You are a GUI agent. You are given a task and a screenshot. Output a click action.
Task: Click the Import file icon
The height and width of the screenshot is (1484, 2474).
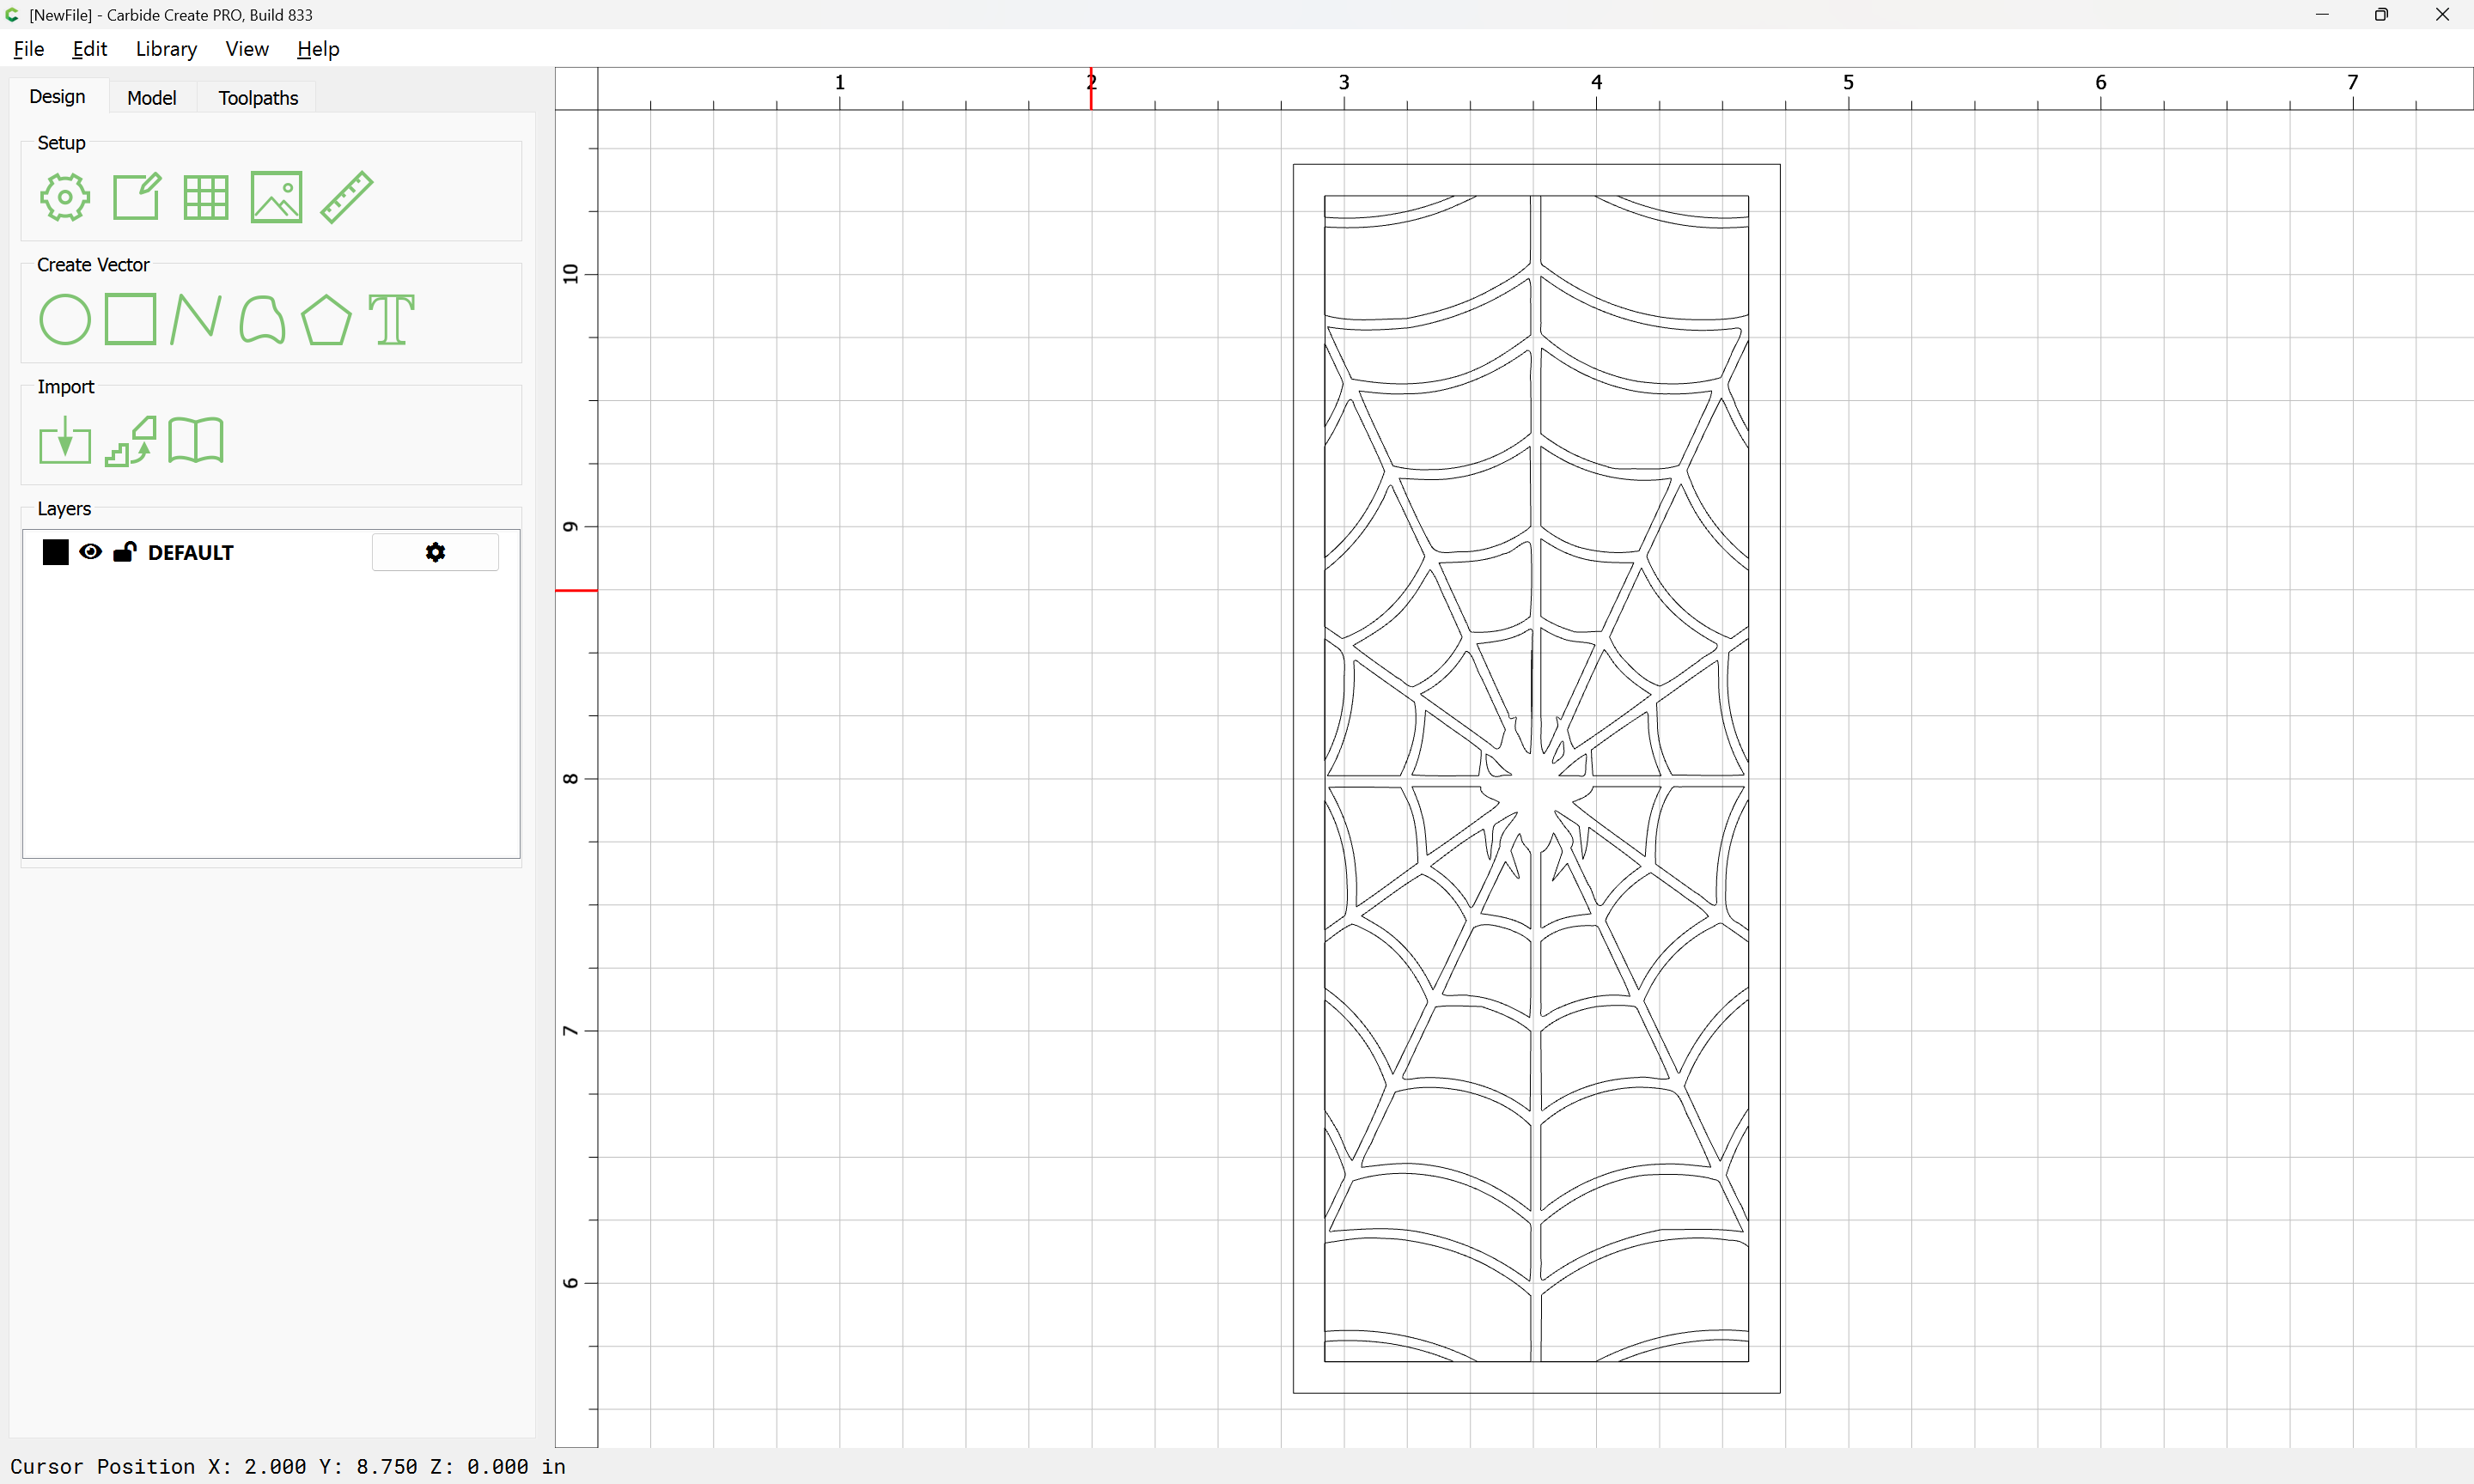(65, 441)
